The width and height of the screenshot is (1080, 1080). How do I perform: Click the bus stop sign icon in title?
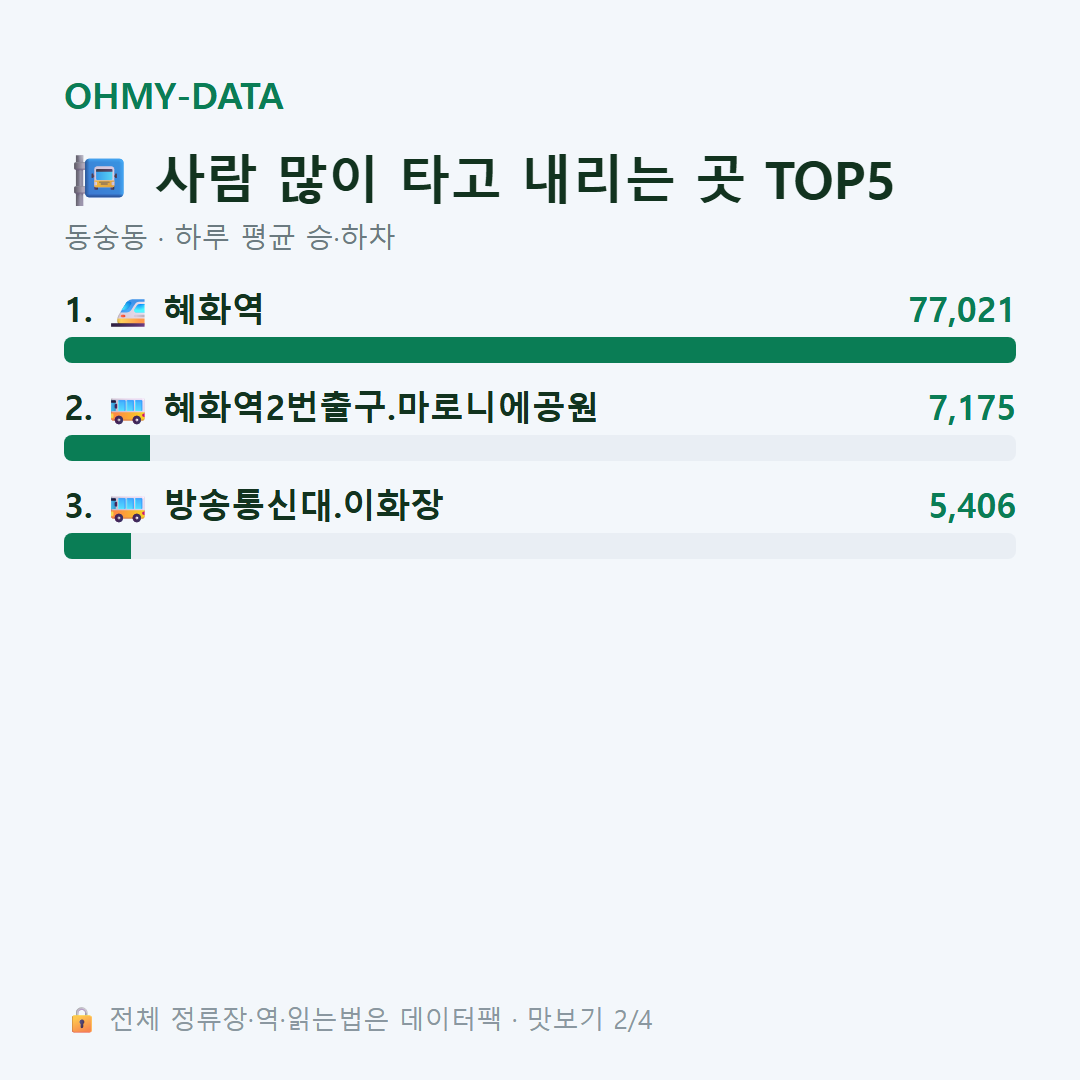[100, 180]
